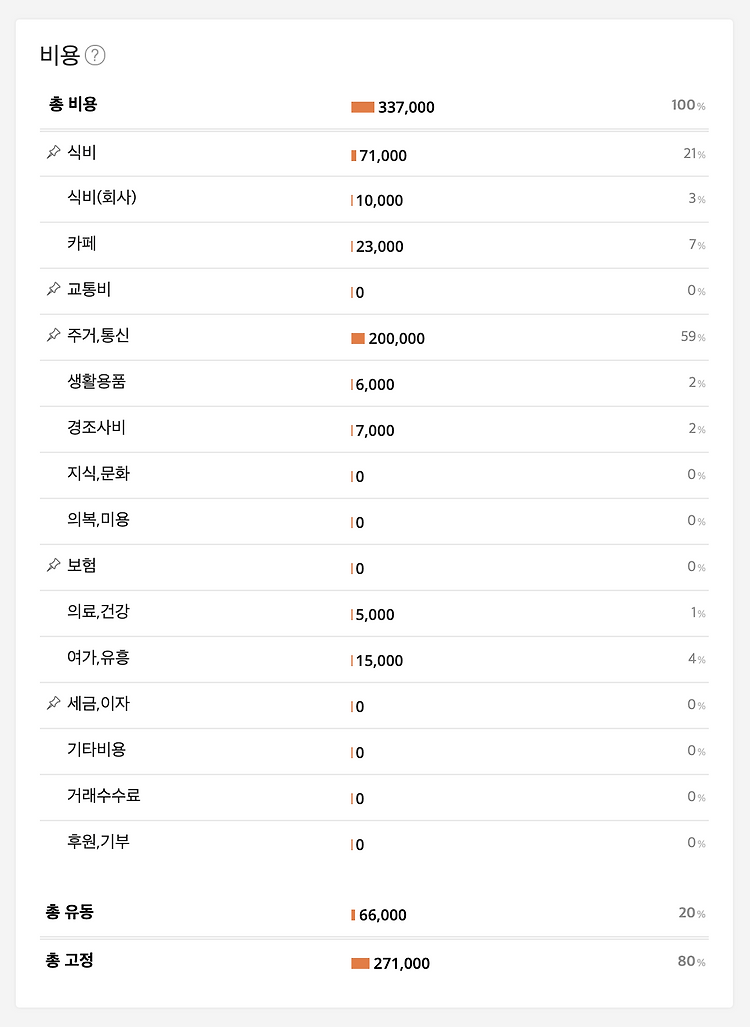The width and height of the screenshot is (750, 1027).
Task: Click the 총 유동 label
Action: point(69,911)
